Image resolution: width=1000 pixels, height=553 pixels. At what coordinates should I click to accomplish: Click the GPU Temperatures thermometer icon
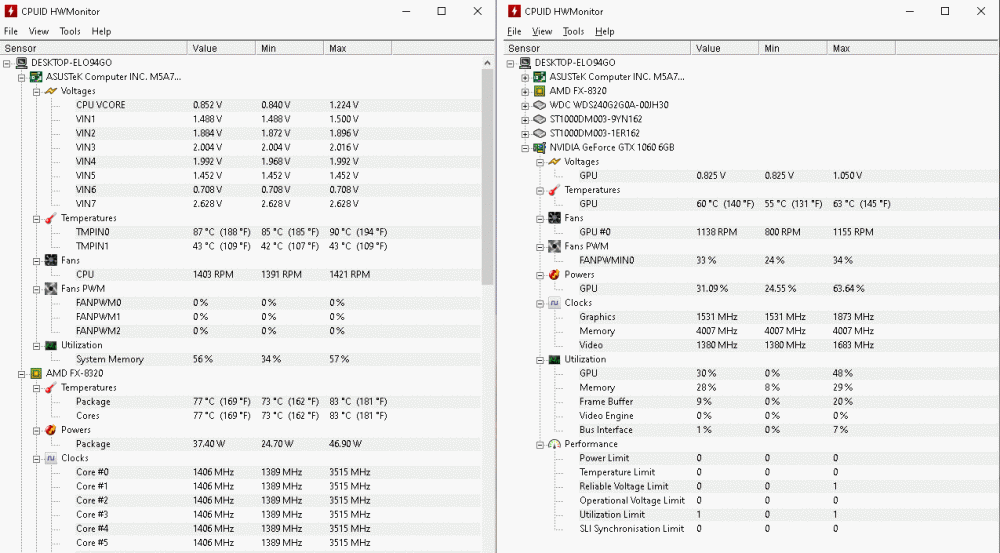553,190
